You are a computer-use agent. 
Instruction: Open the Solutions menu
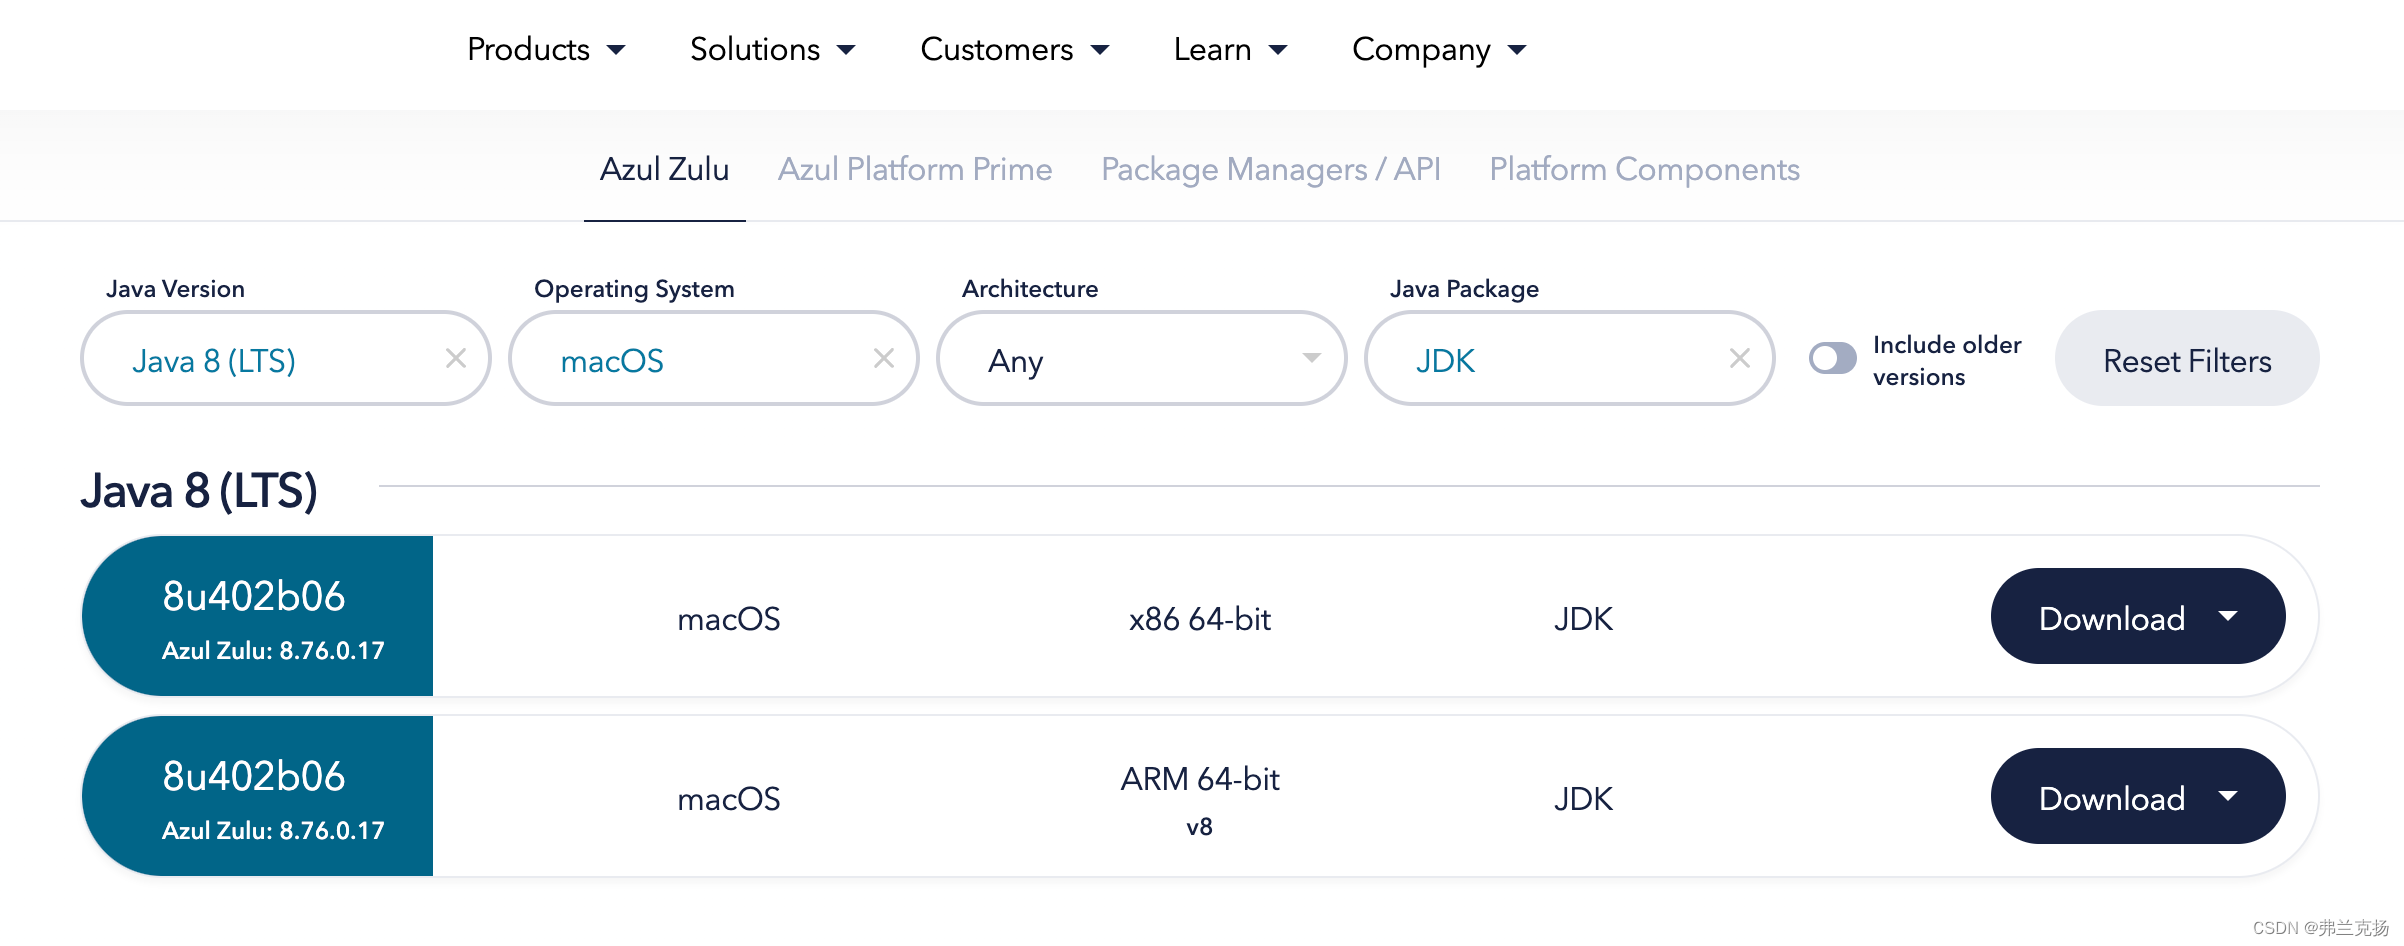772,49
